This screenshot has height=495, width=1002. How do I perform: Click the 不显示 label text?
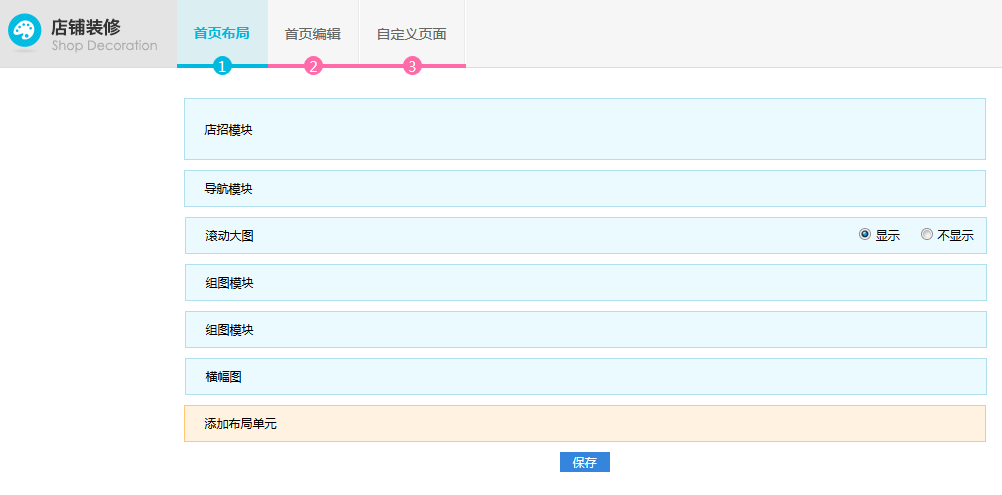[955, 236]
